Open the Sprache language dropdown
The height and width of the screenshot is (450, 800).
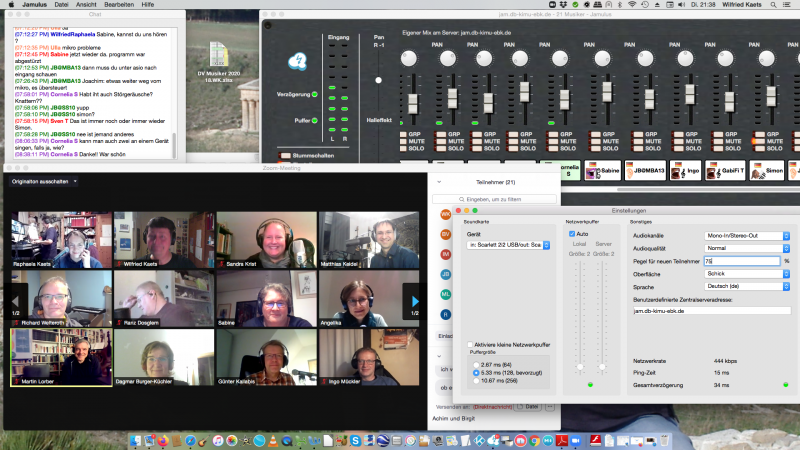[x=747, y=286]
